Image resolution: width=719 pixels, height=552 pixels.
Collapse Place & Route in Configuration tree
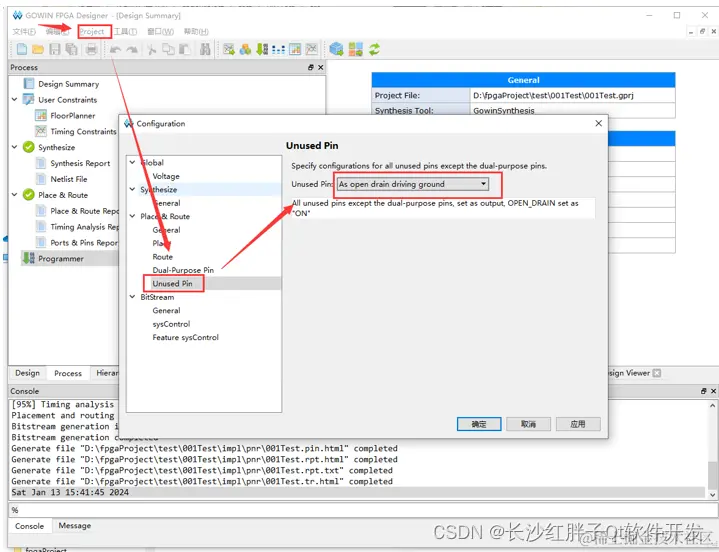point(132,216)
